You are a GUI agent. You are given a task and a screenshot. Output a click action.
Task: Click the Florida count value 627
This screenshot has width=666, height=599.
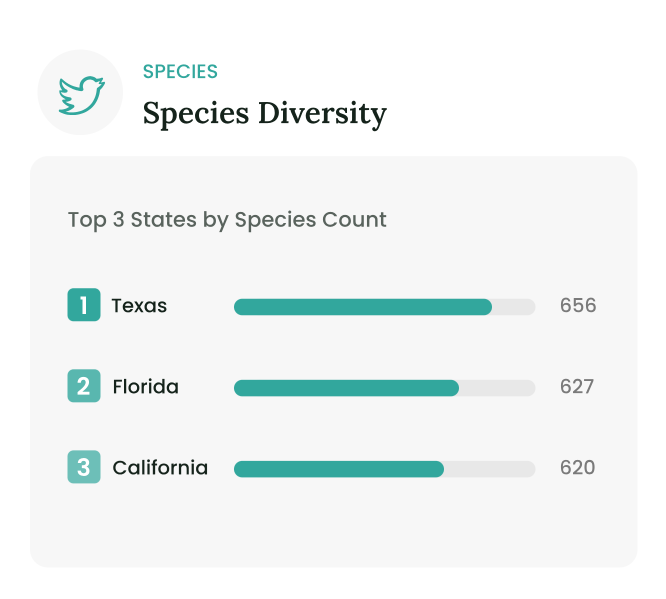pyautogui.click(x=577, y=387)
